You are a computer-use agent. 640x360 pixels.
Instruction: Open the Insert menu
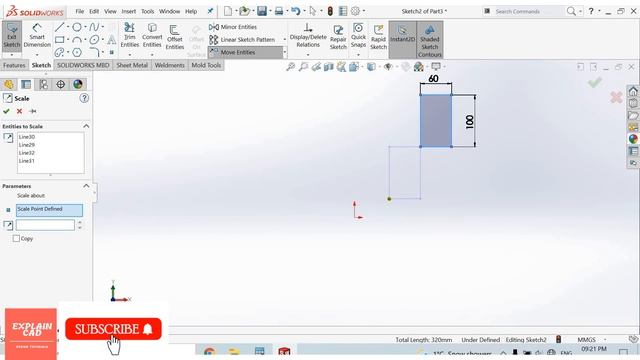129,11
